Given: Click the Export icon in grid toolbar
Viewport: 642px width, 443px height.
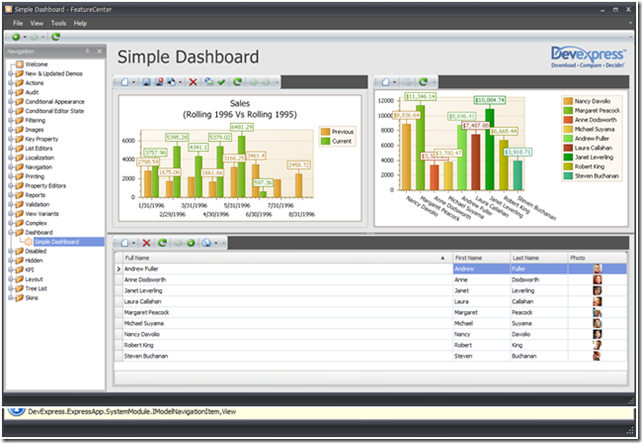Looking at the screenshot, I should pos(207,243).
